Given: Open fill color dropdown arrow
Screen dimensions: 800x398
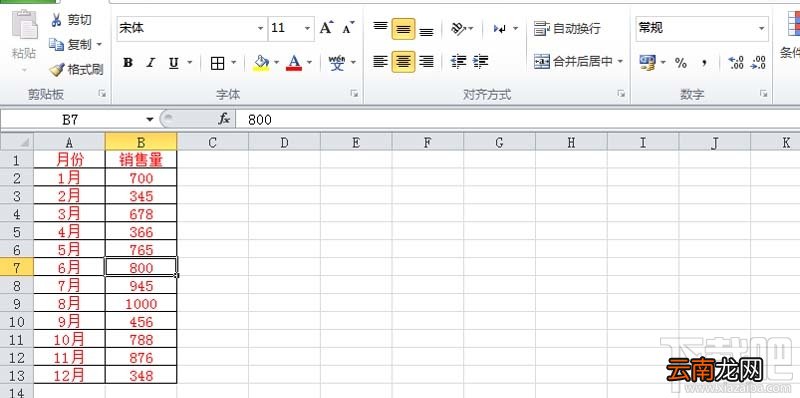Looking at the screenshot, I should [277, 63].
